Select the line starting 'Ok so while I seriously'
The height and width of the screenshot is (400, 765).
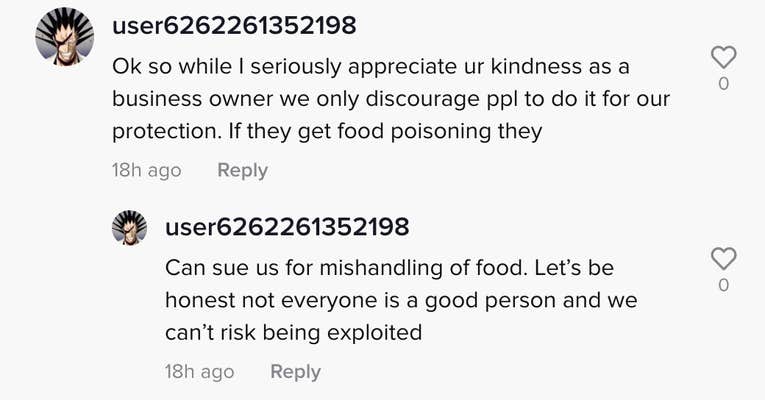click(371, 67)
